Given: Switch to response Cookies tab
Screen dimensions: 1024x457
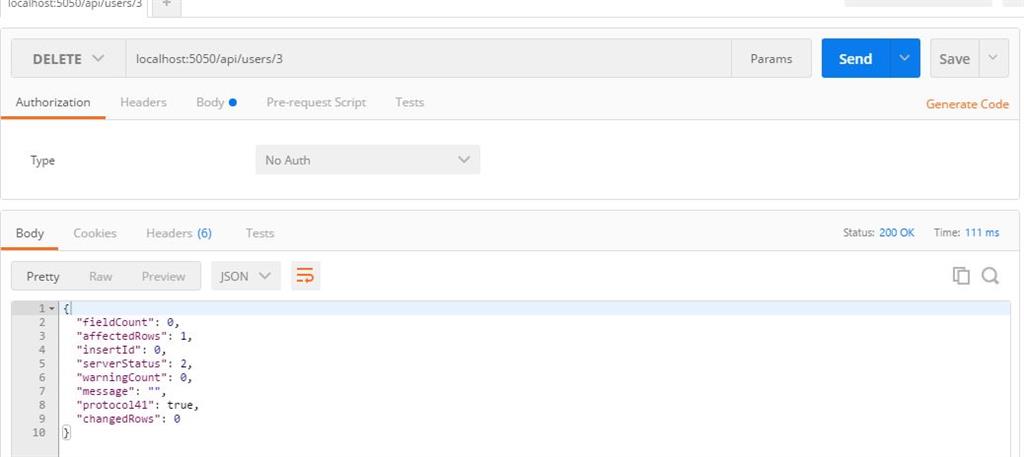Looking at the screenshot, I should (95, 233).
